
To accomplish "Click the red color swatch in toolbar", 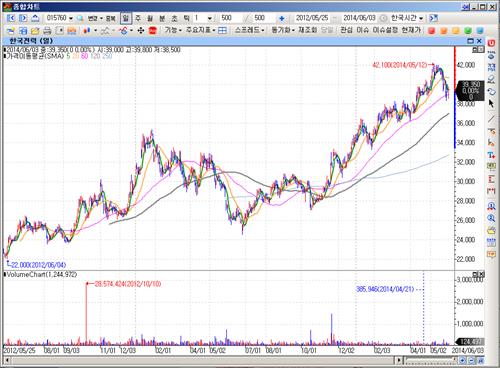I will (432, 31).
